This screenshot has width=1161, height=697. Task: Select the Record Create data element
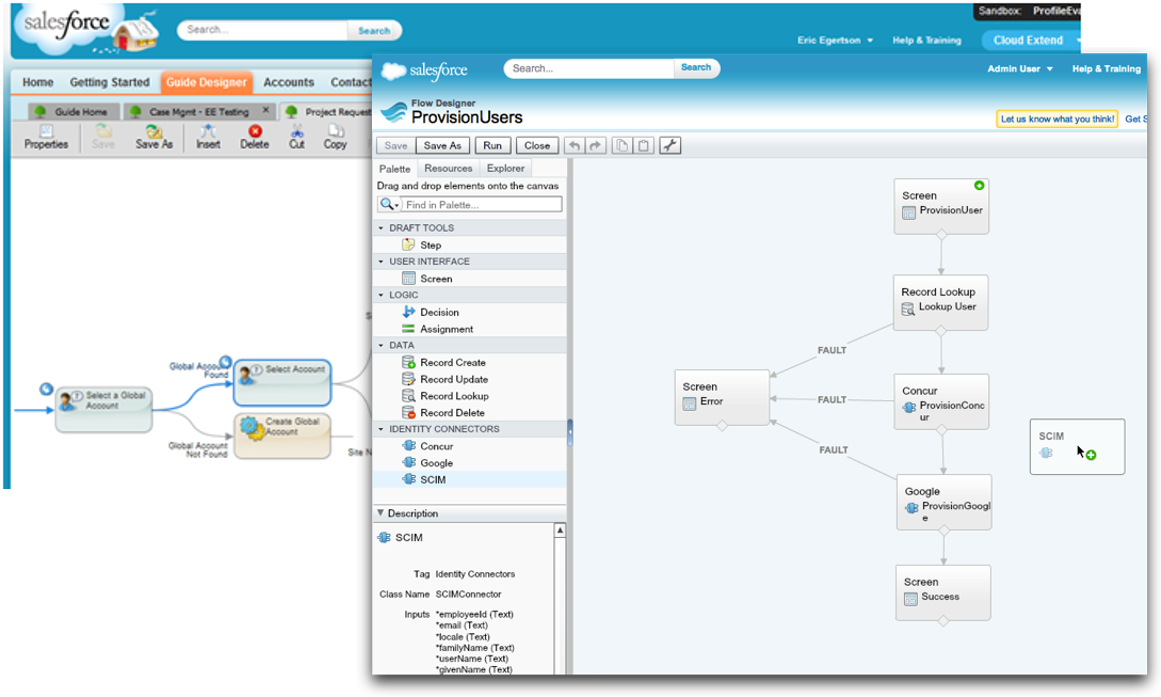click(444, 362)
